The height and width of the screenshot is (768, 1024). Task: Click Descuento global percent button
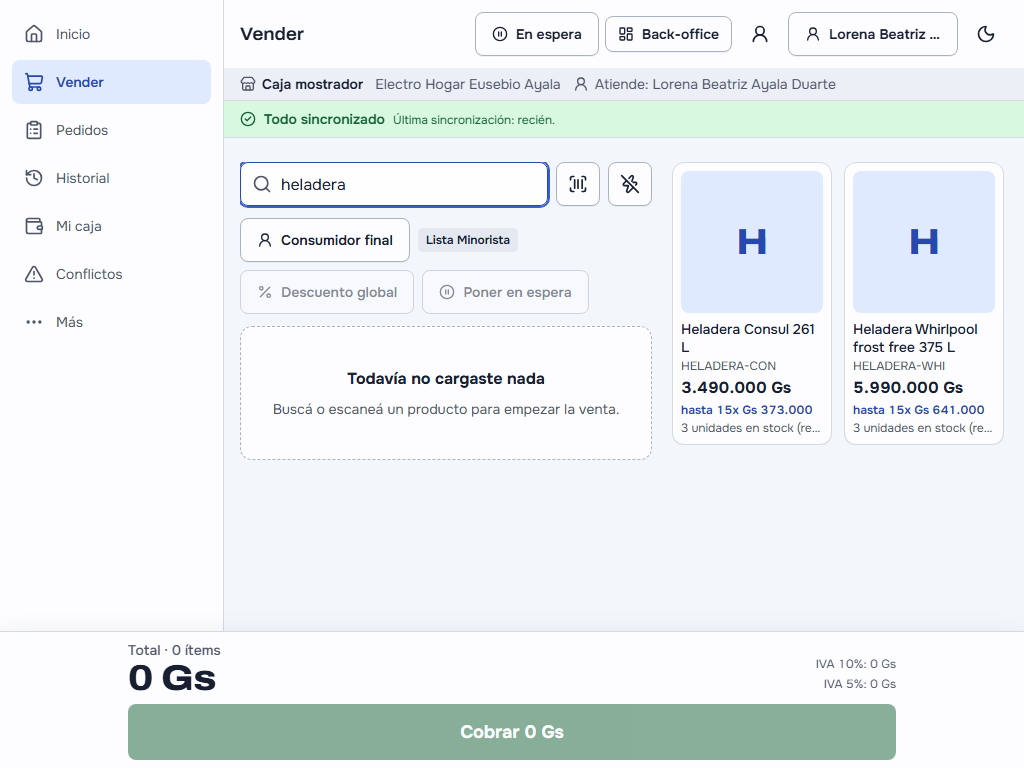(327, 292)
